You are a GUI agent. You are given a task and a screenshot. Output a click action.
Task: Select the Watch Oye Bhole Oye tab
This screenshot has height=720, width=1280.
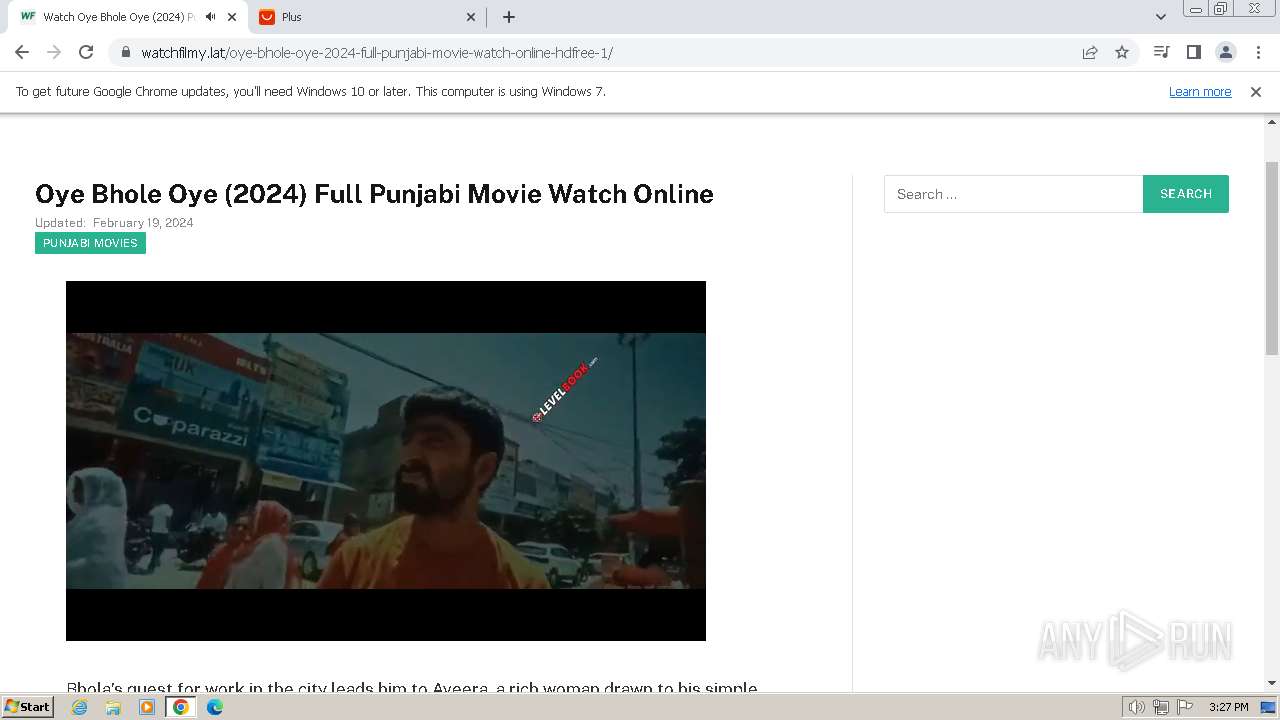[x=118, y=17]
